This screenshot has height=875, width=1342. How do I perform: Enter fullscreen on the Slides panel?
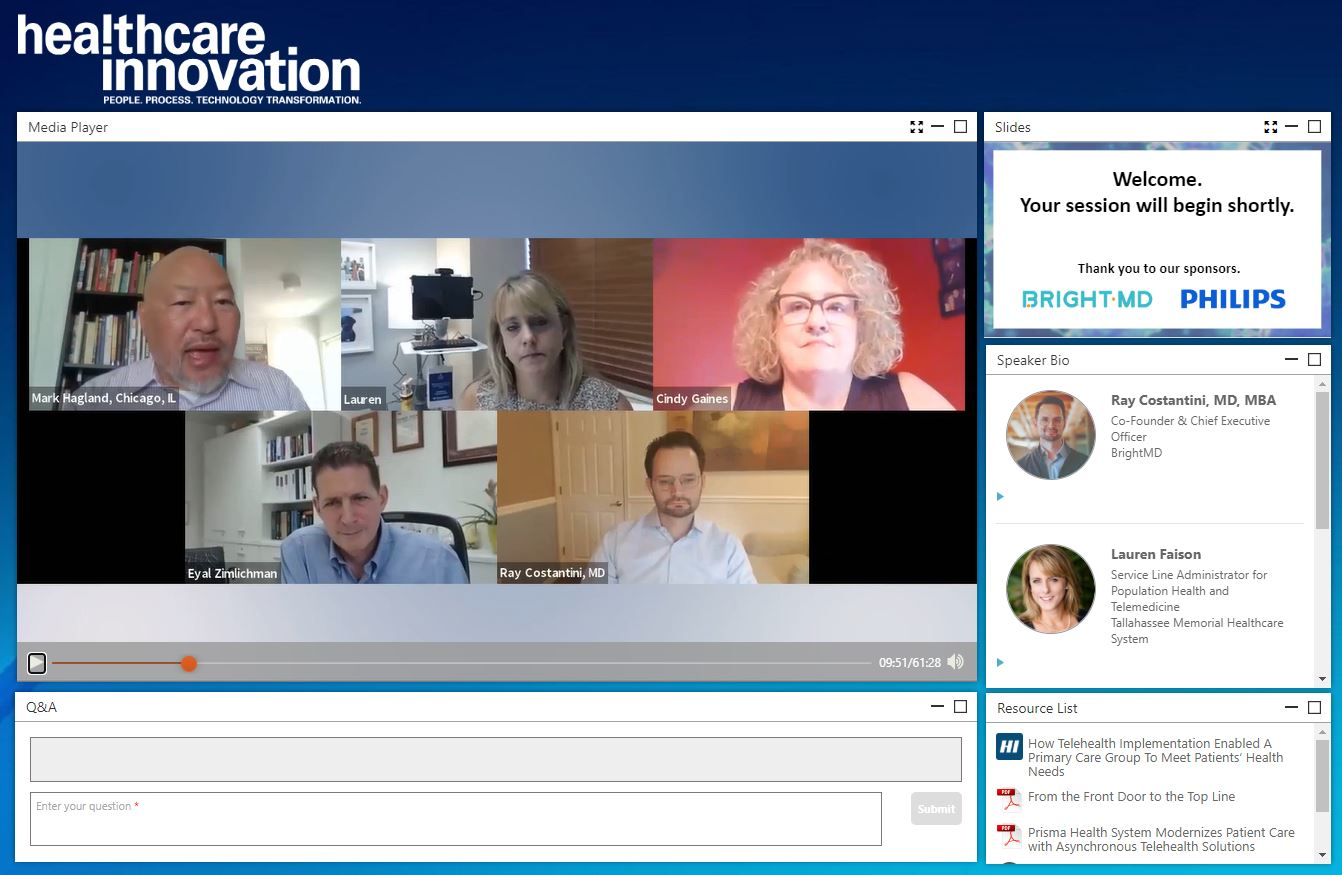point(1270,126)
